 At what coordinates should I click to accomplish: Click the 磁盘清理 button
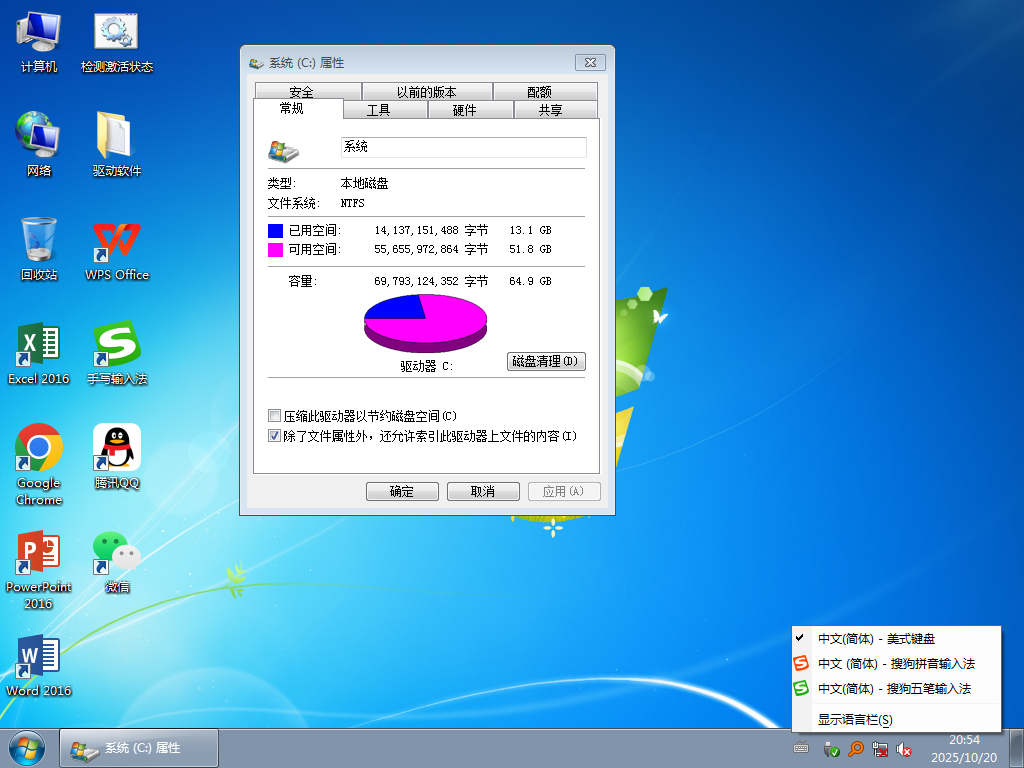pyautogui.click(x=546, y=361)
